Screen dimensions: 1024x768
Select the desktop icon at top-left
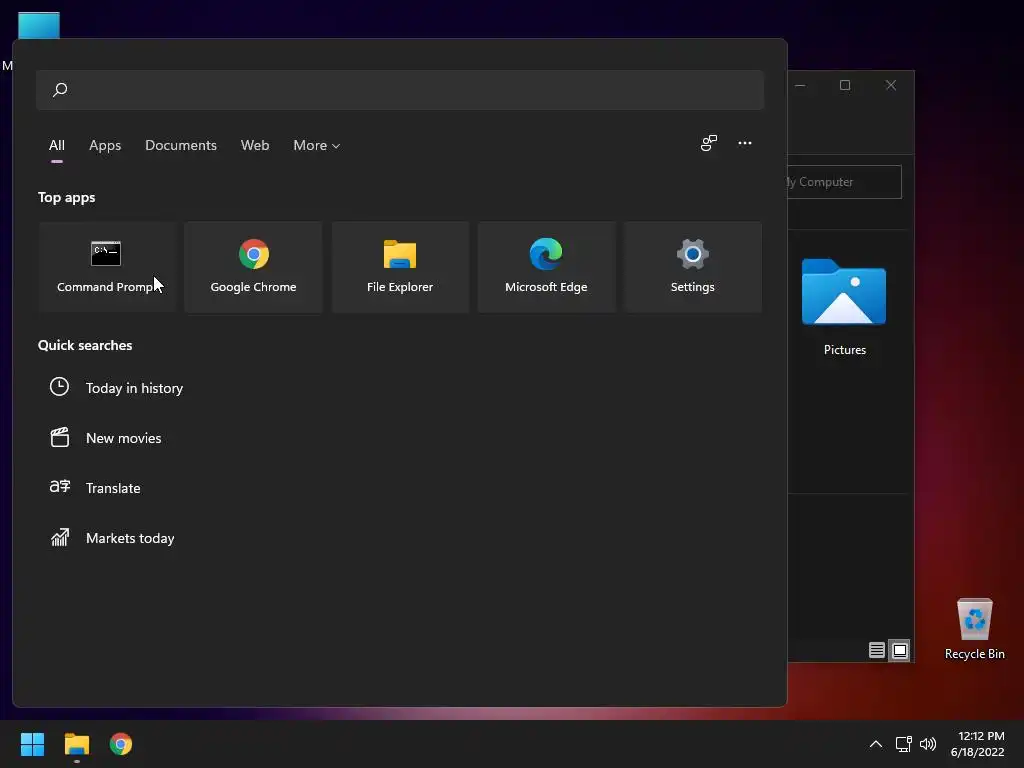(39, 26)
